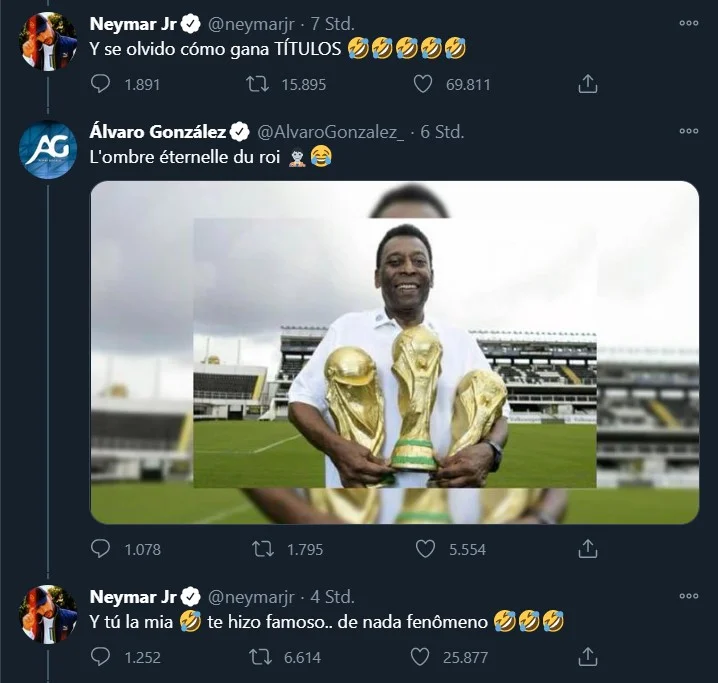Open more options on Álvaro González's tweet
This screenshot has width=718, height=683.
[688, 131]
